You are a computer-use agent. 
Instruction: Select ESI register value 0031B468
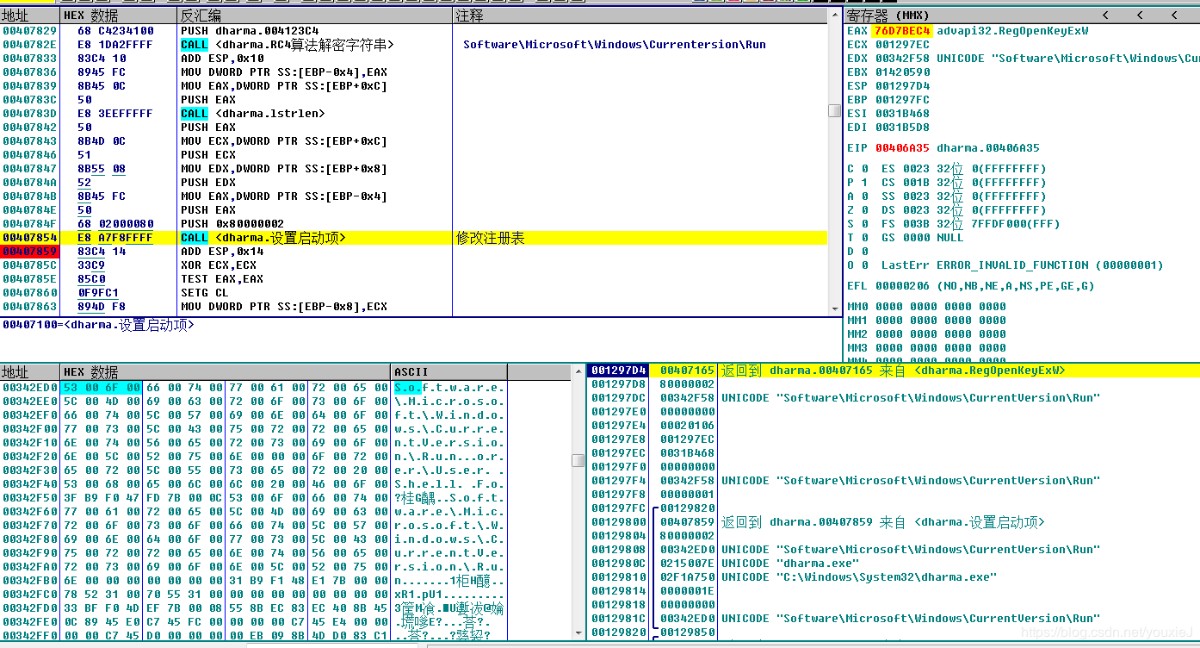point(901,114)
